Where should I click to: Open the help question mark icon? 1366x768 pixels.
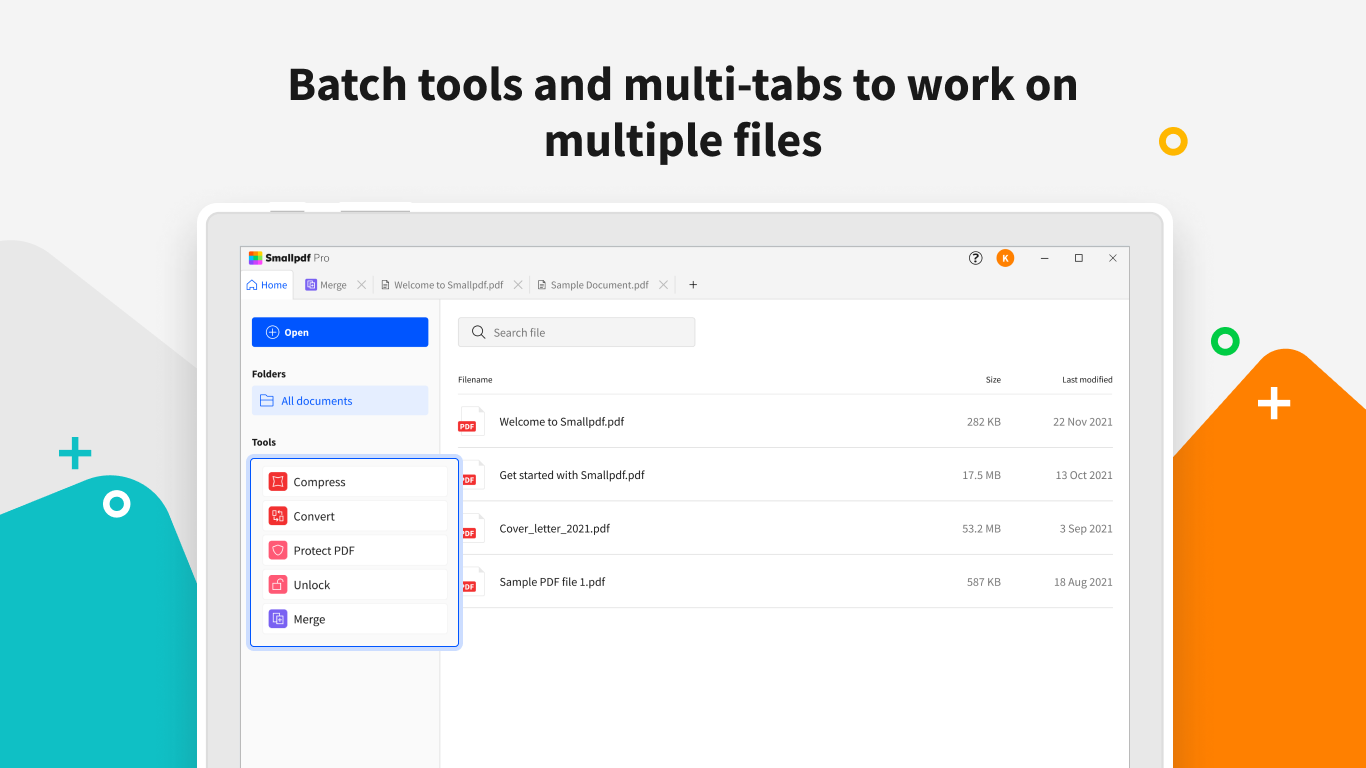click(x=976, y=258)
